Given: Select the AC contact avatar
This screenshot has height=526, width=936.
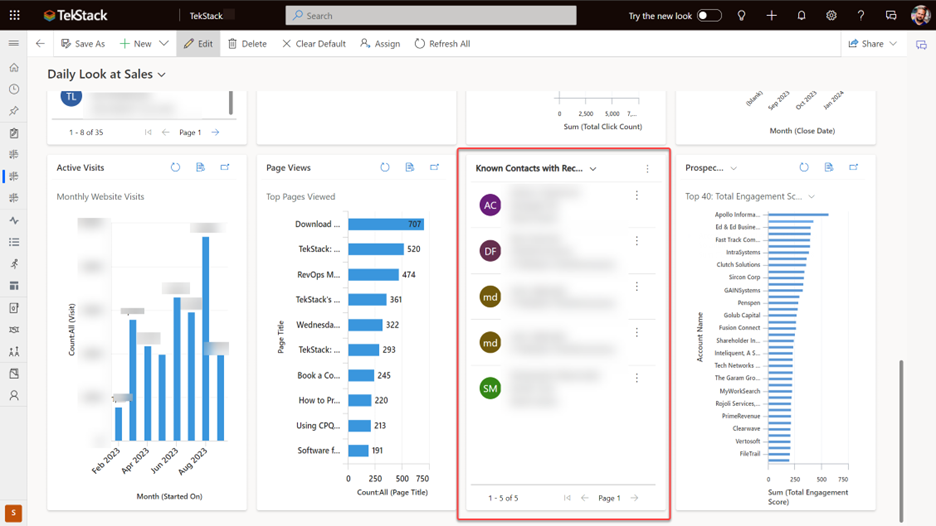Looking at the screenshot, I should (490, 205).
